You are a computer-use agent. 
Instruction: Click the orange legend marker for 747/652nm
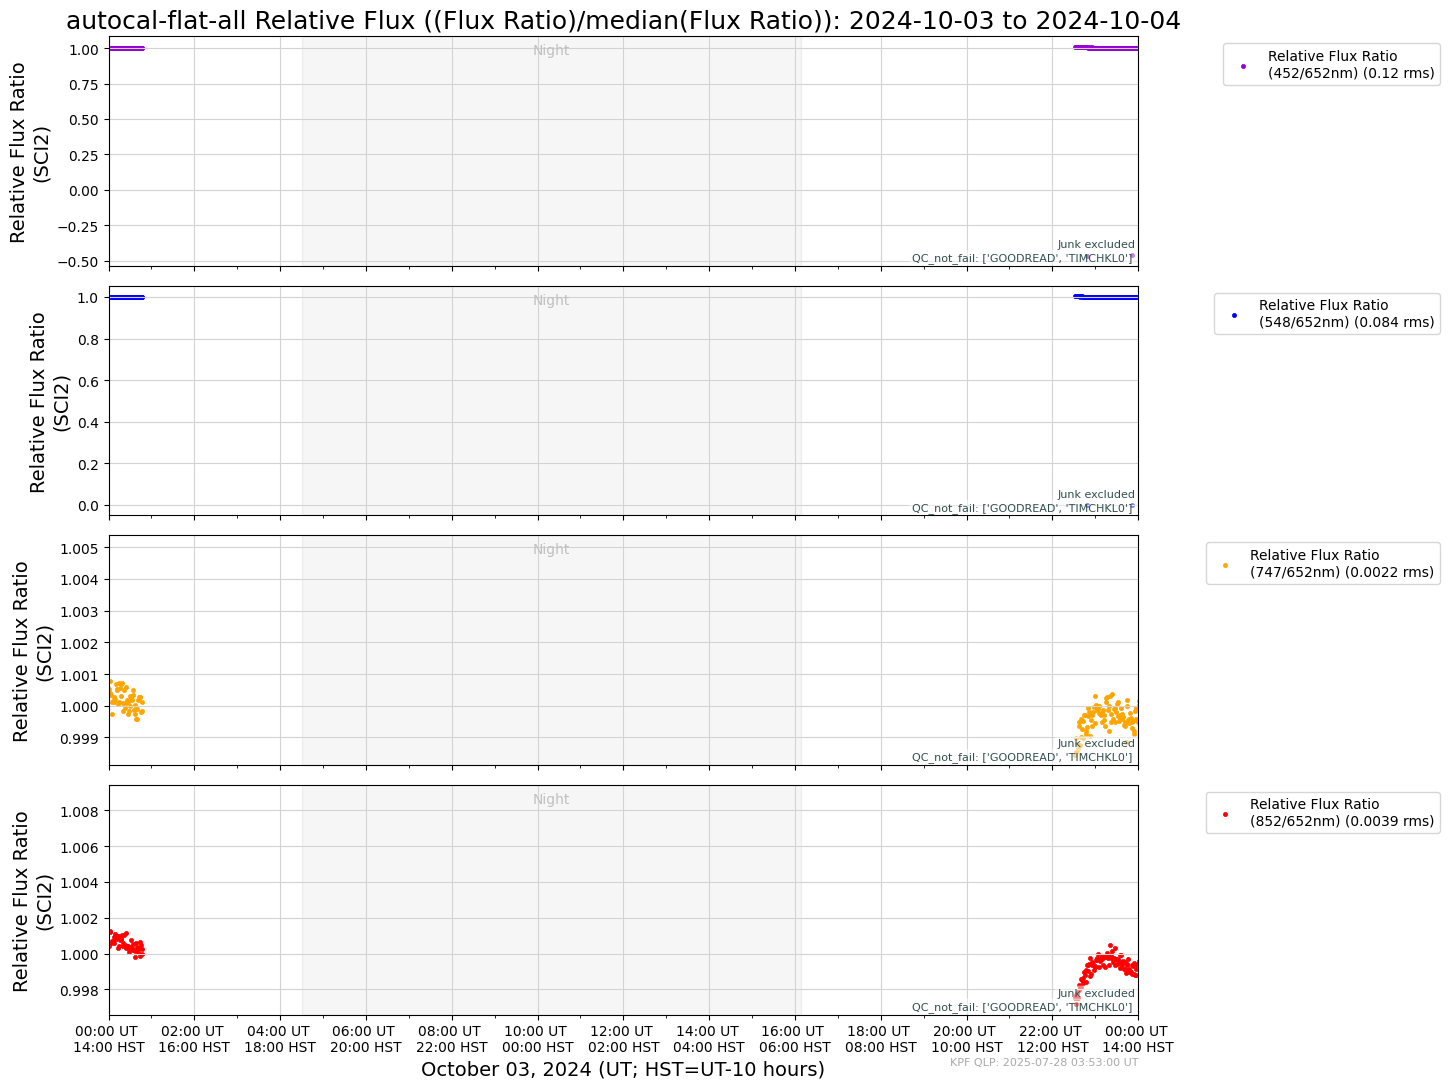pyautogui.click(x=1226, y=565)
